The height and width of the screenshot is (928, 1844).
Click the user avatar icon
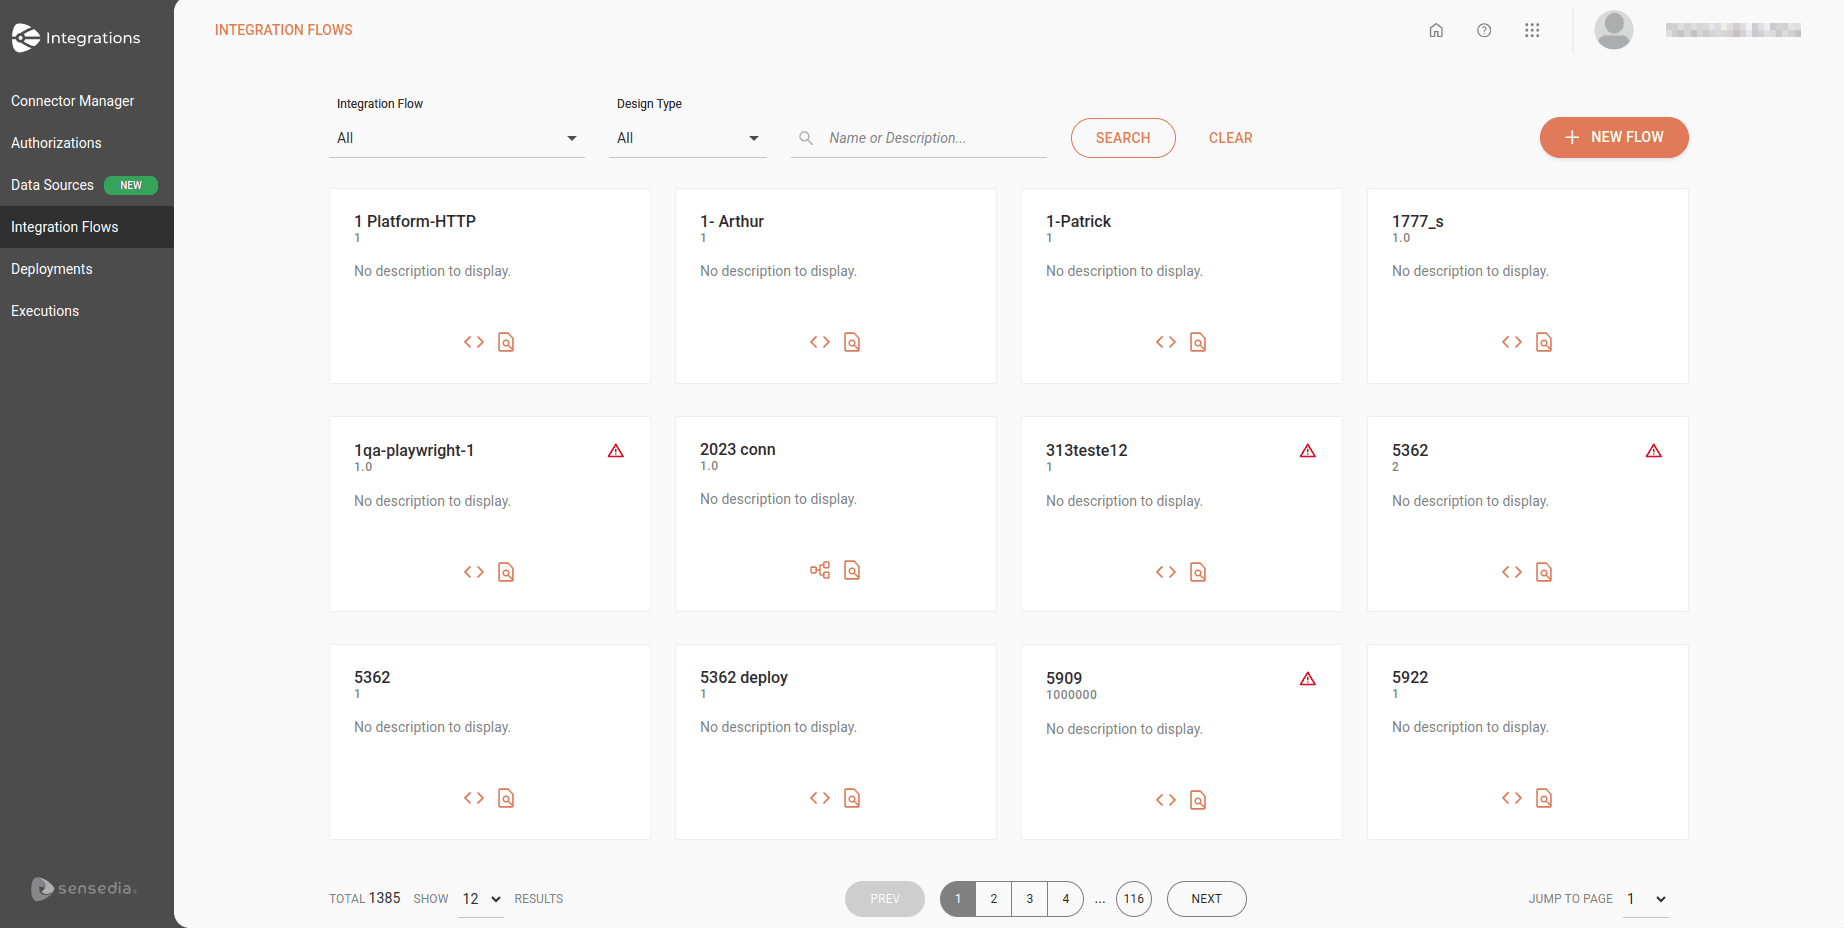click(1613, 30)
